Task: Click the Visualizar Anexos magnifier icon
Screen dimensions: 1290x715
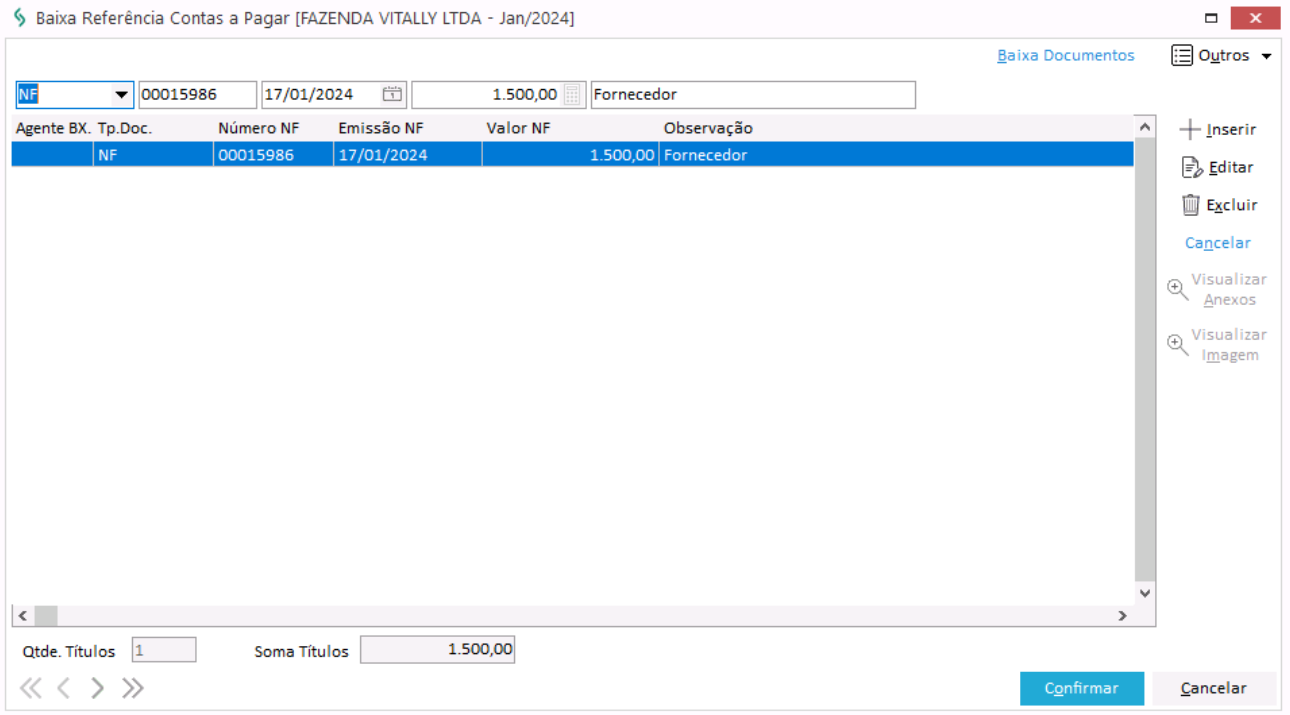Action: tap(1178, 290)
